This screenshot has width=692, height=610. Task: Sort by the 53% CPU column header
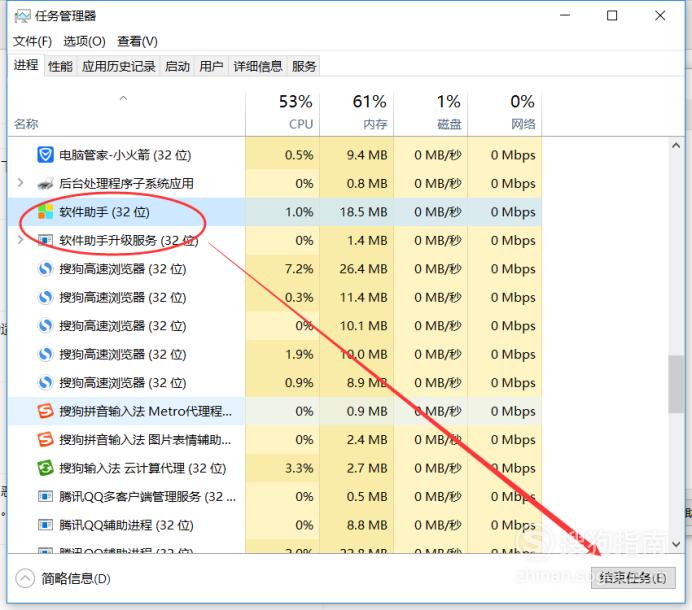pyautogui.click(x=282, y=113)
